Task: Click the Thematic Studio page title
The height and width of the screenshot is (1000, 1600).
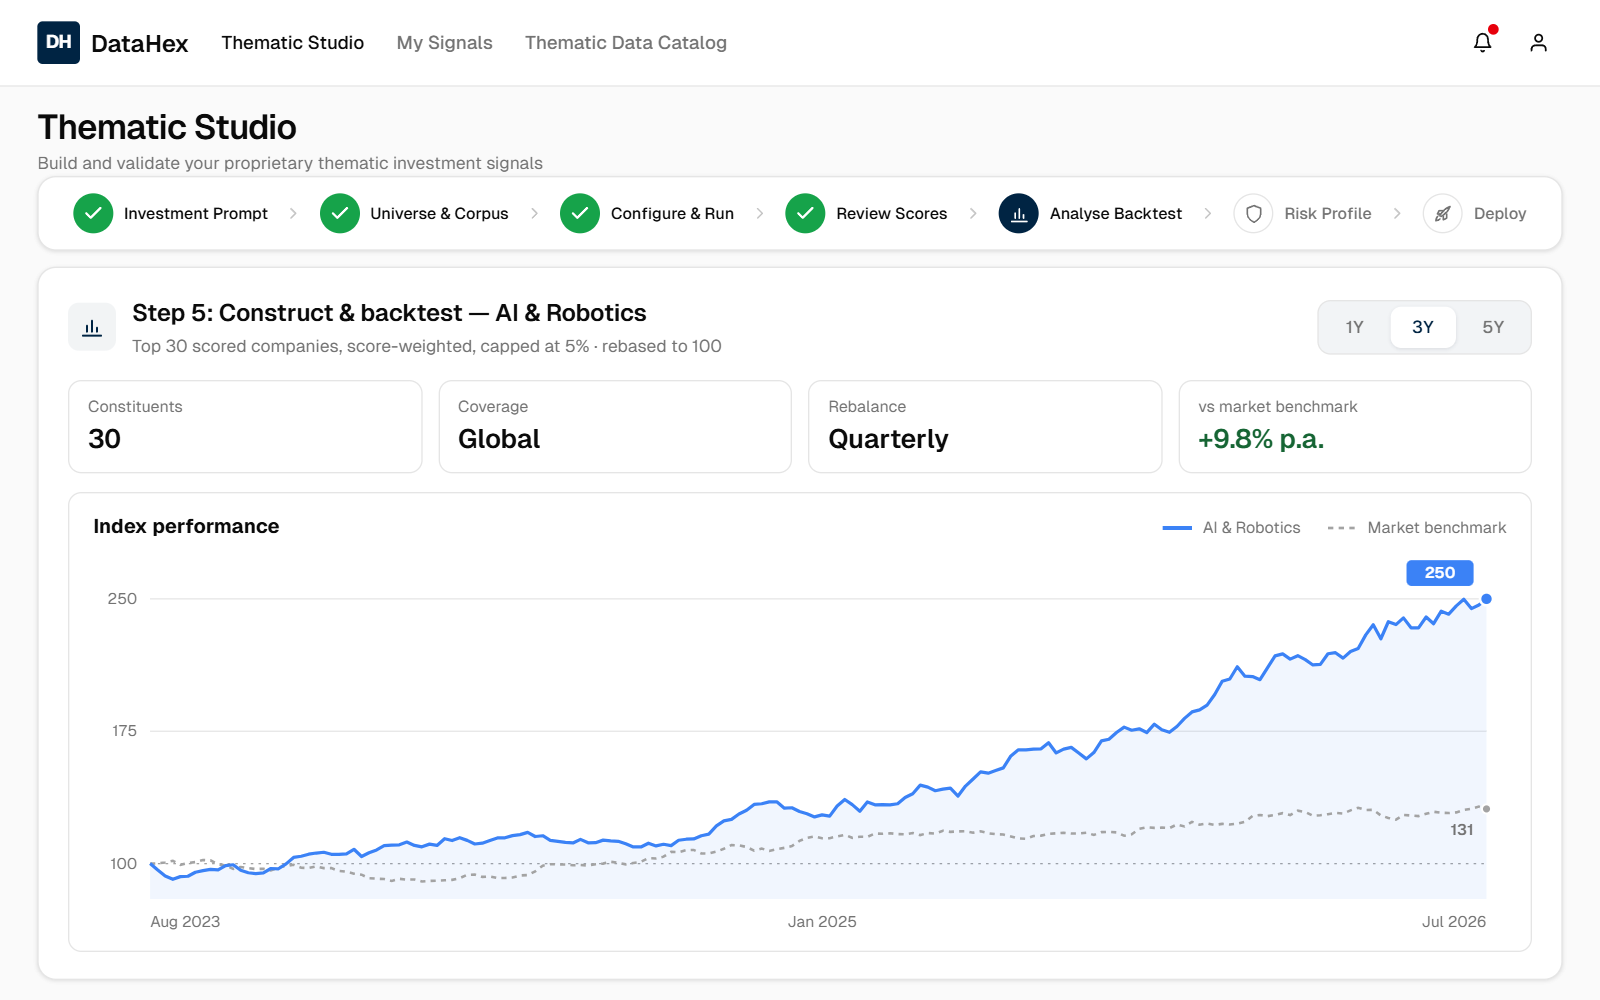Action: pos(167,127)
